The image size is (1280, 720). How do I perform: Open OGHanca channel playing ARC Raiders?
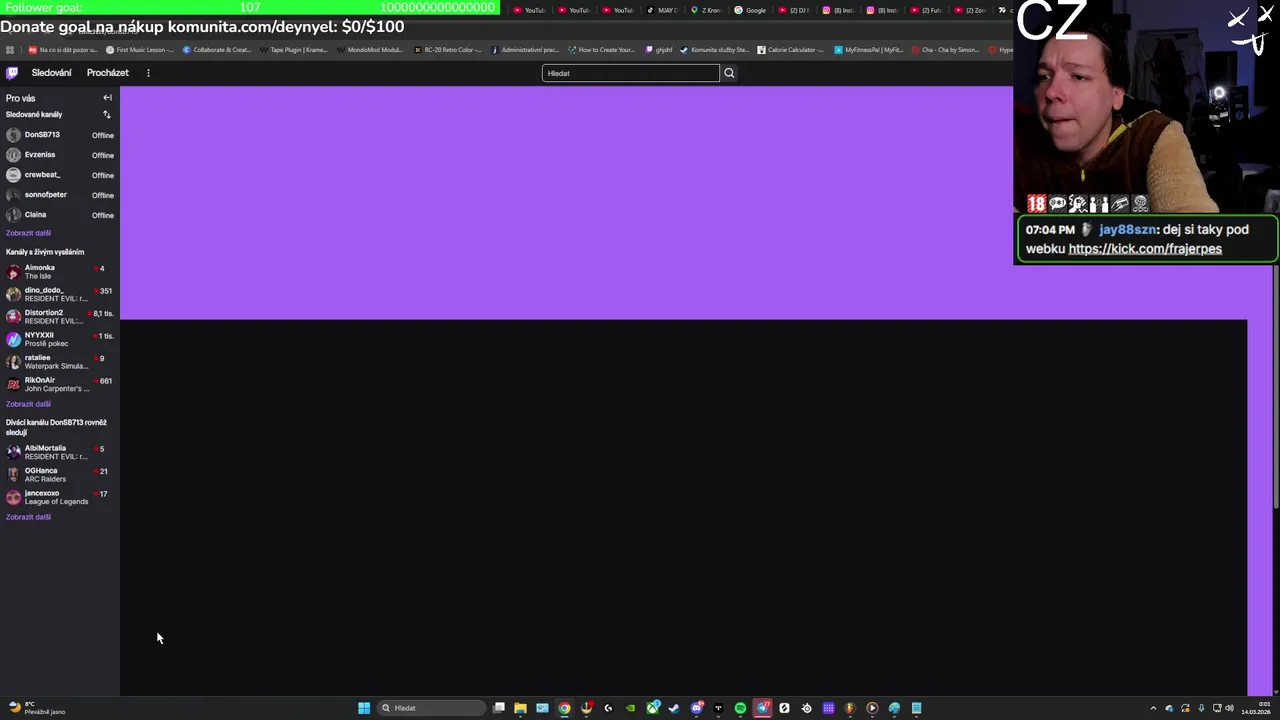click(x=60, y=475)
